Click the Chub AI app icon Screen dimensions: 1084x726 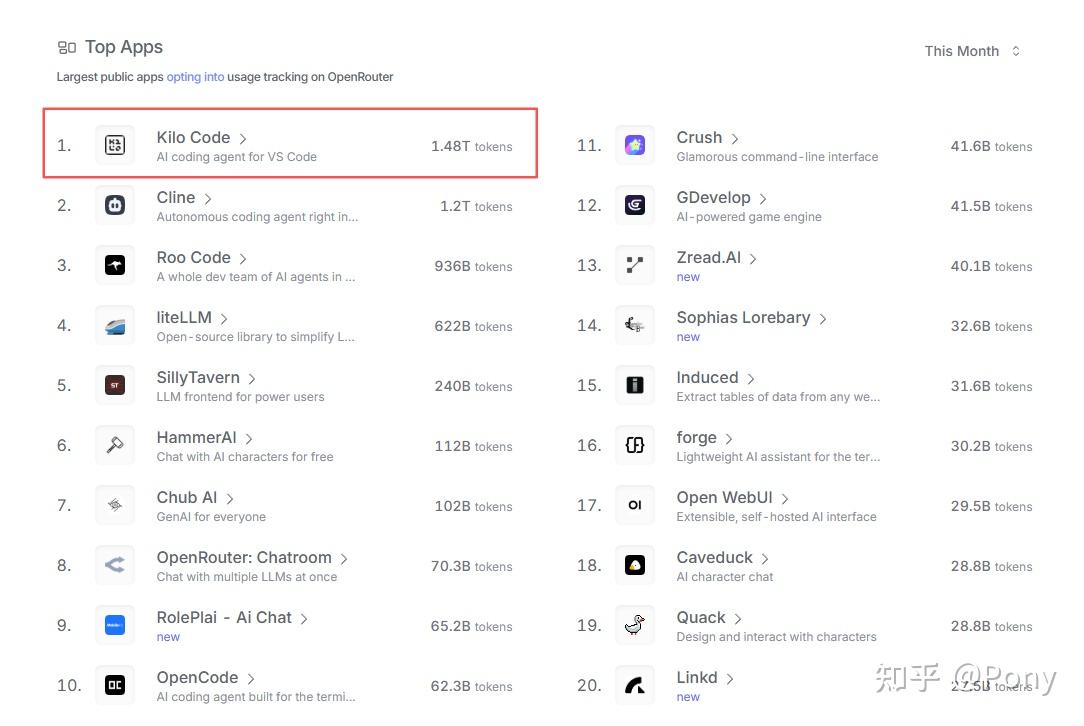(x=115, y=505)
